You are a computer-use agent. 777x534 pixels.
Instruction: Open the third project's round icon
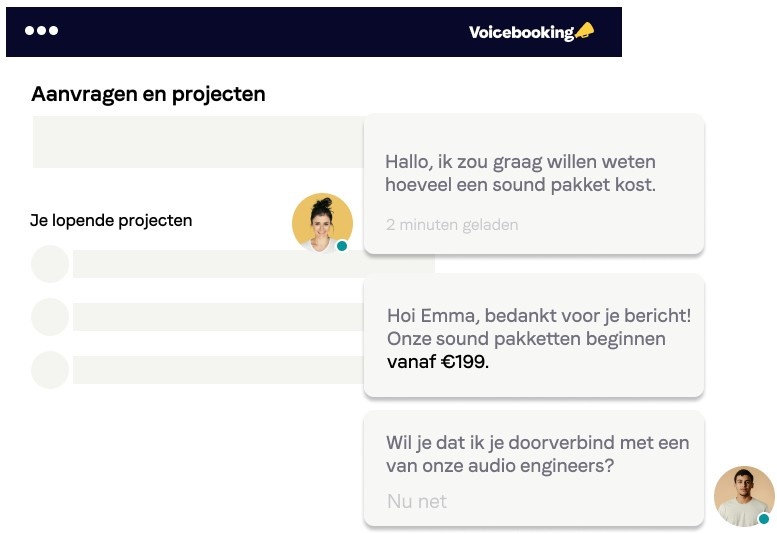coord(50,369)
